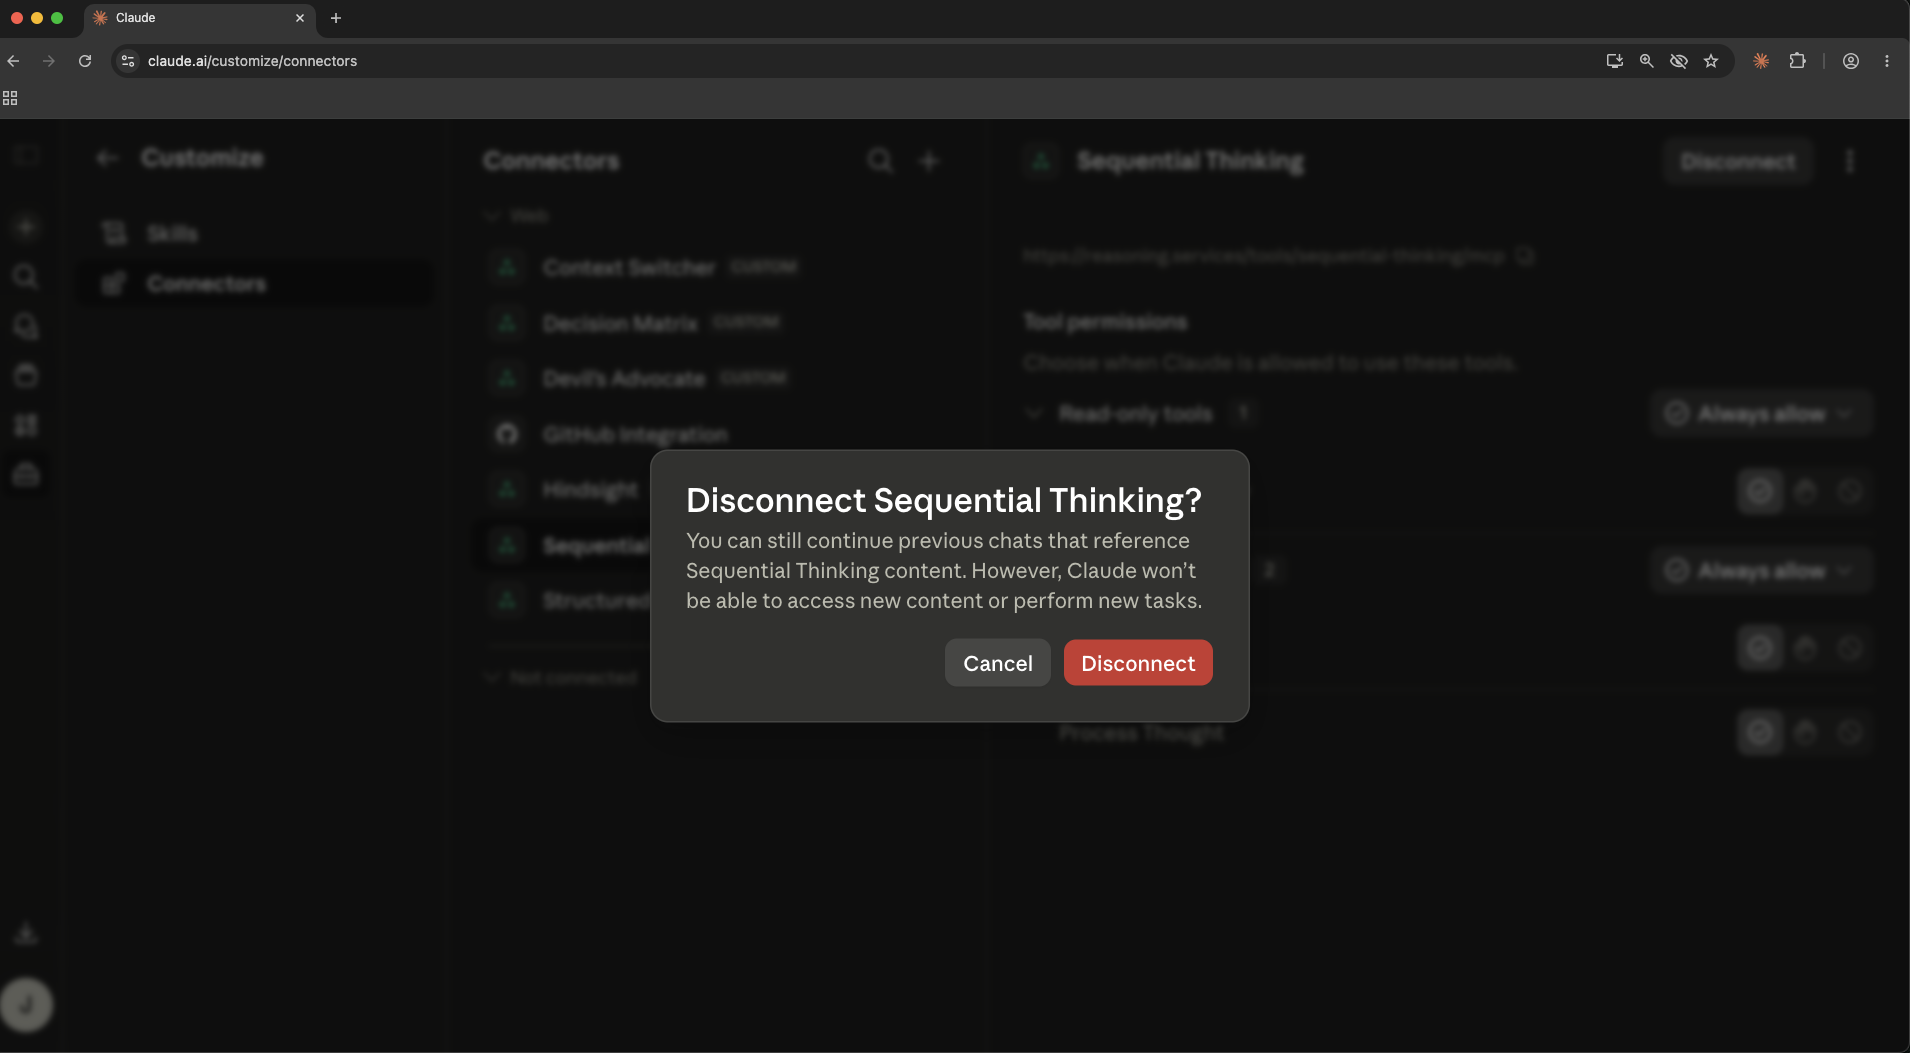Close the Claude tab
Image resolution: width=1910 pixels, height=1053 pixels.
coord(300,18)
